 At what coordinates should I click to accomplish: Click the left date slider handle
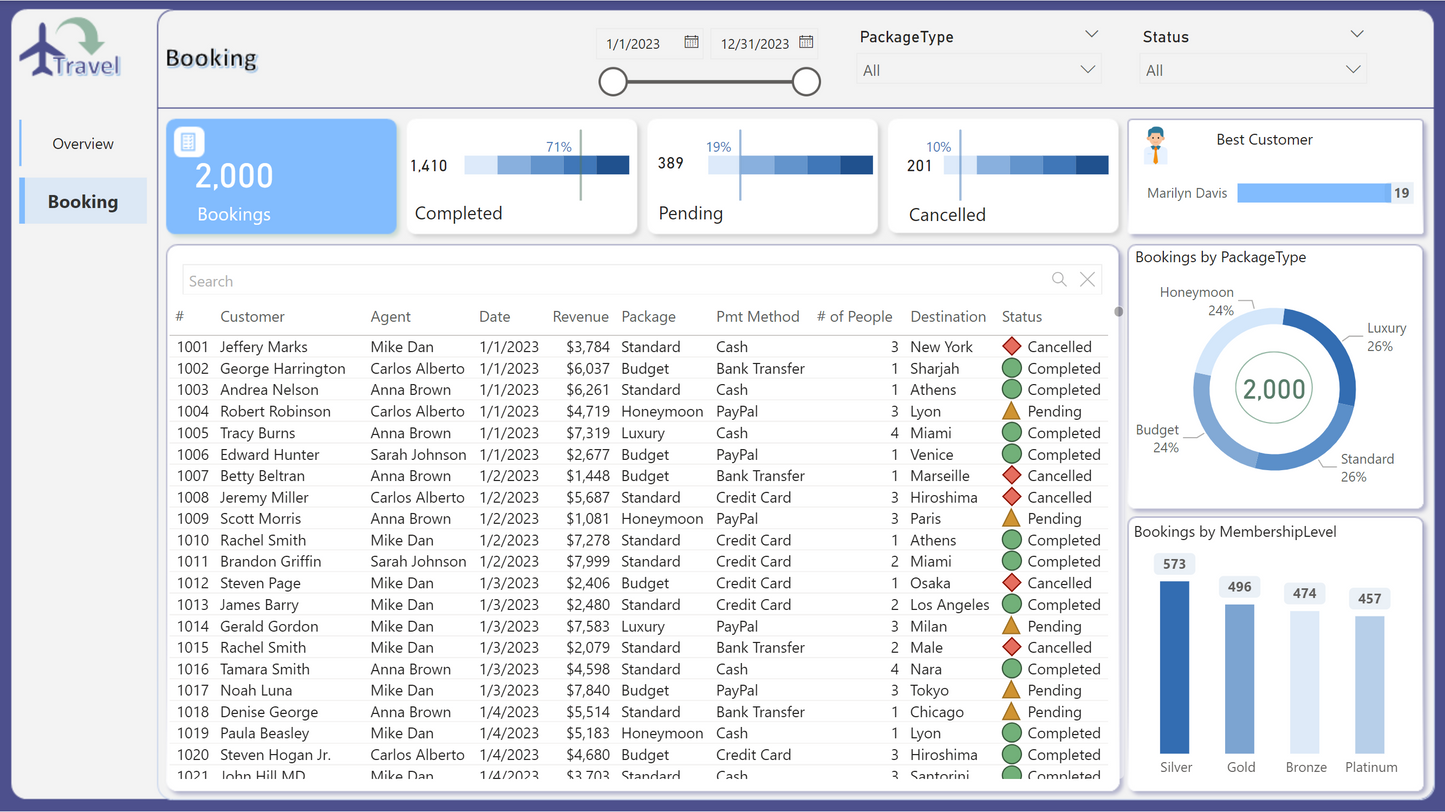[612, 82]
